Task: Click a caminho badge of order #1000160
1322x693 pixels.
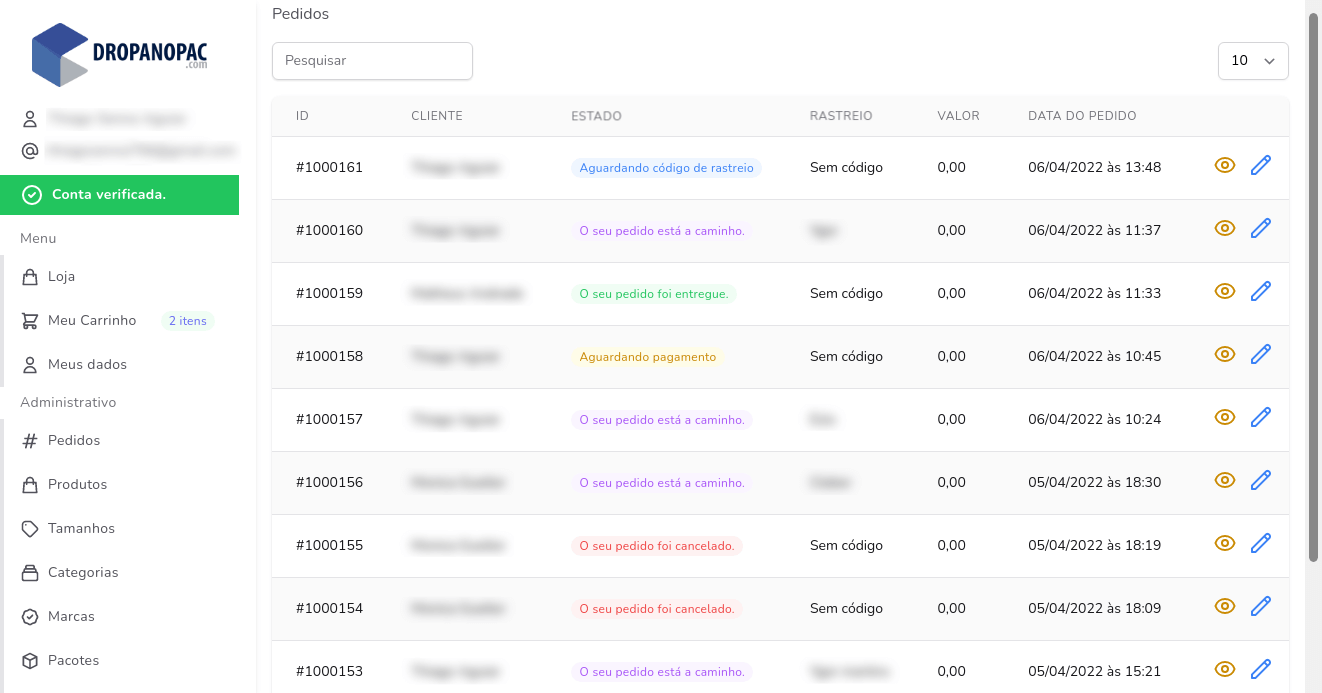Action: tap(662, 231)
